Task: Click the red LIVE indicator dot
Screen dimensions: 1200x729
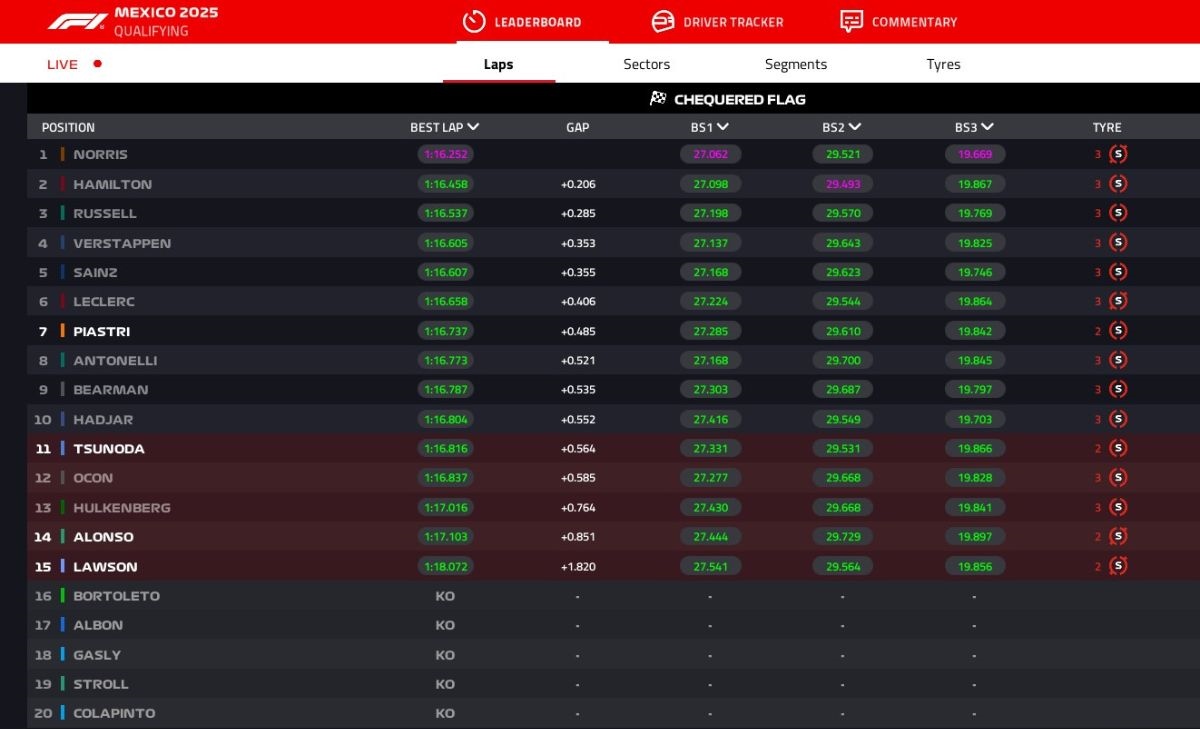Action: tap(97, 64)
